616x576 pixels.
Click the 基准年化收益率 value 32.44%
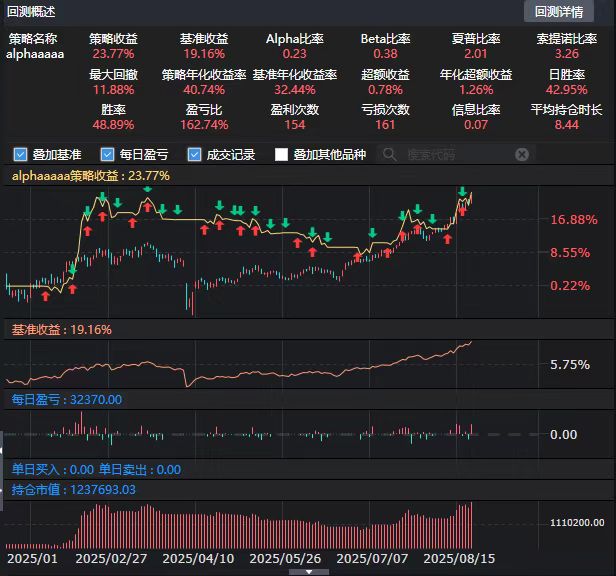click(x=295, y=90)
